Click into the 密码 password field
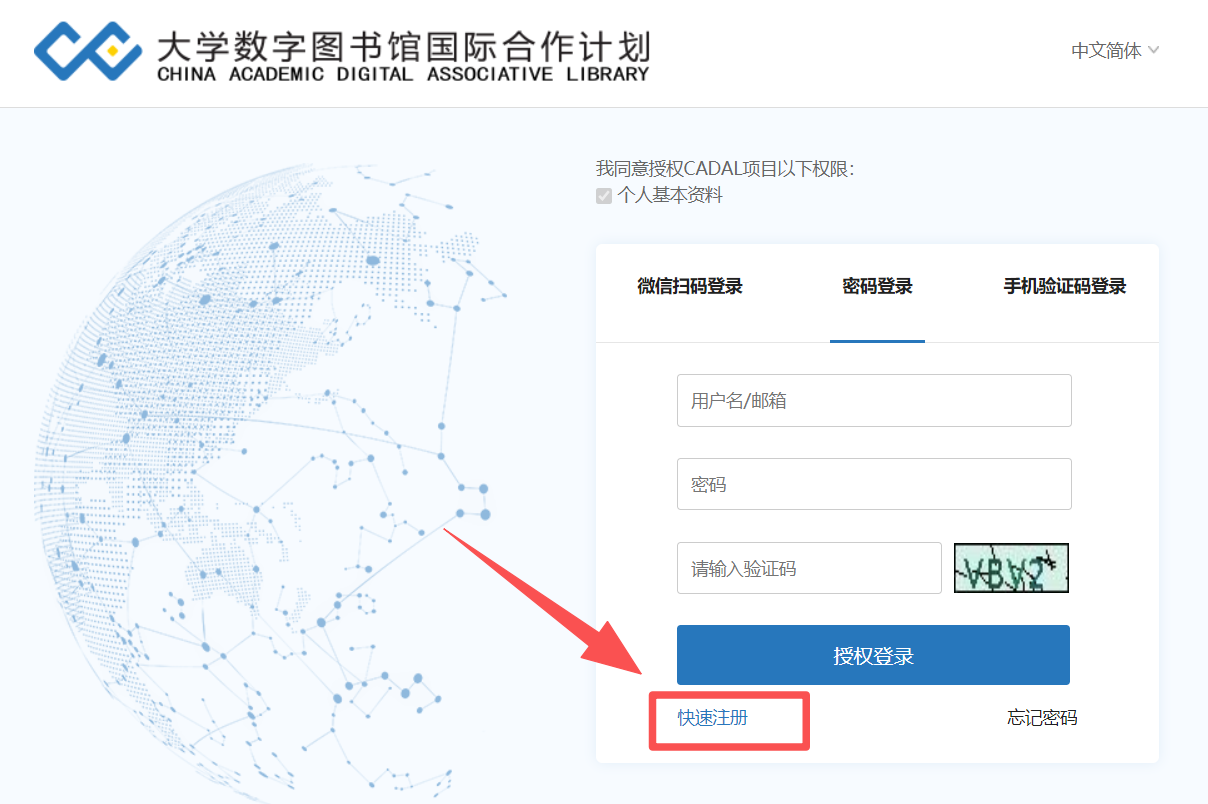 [x=873, y=485]
